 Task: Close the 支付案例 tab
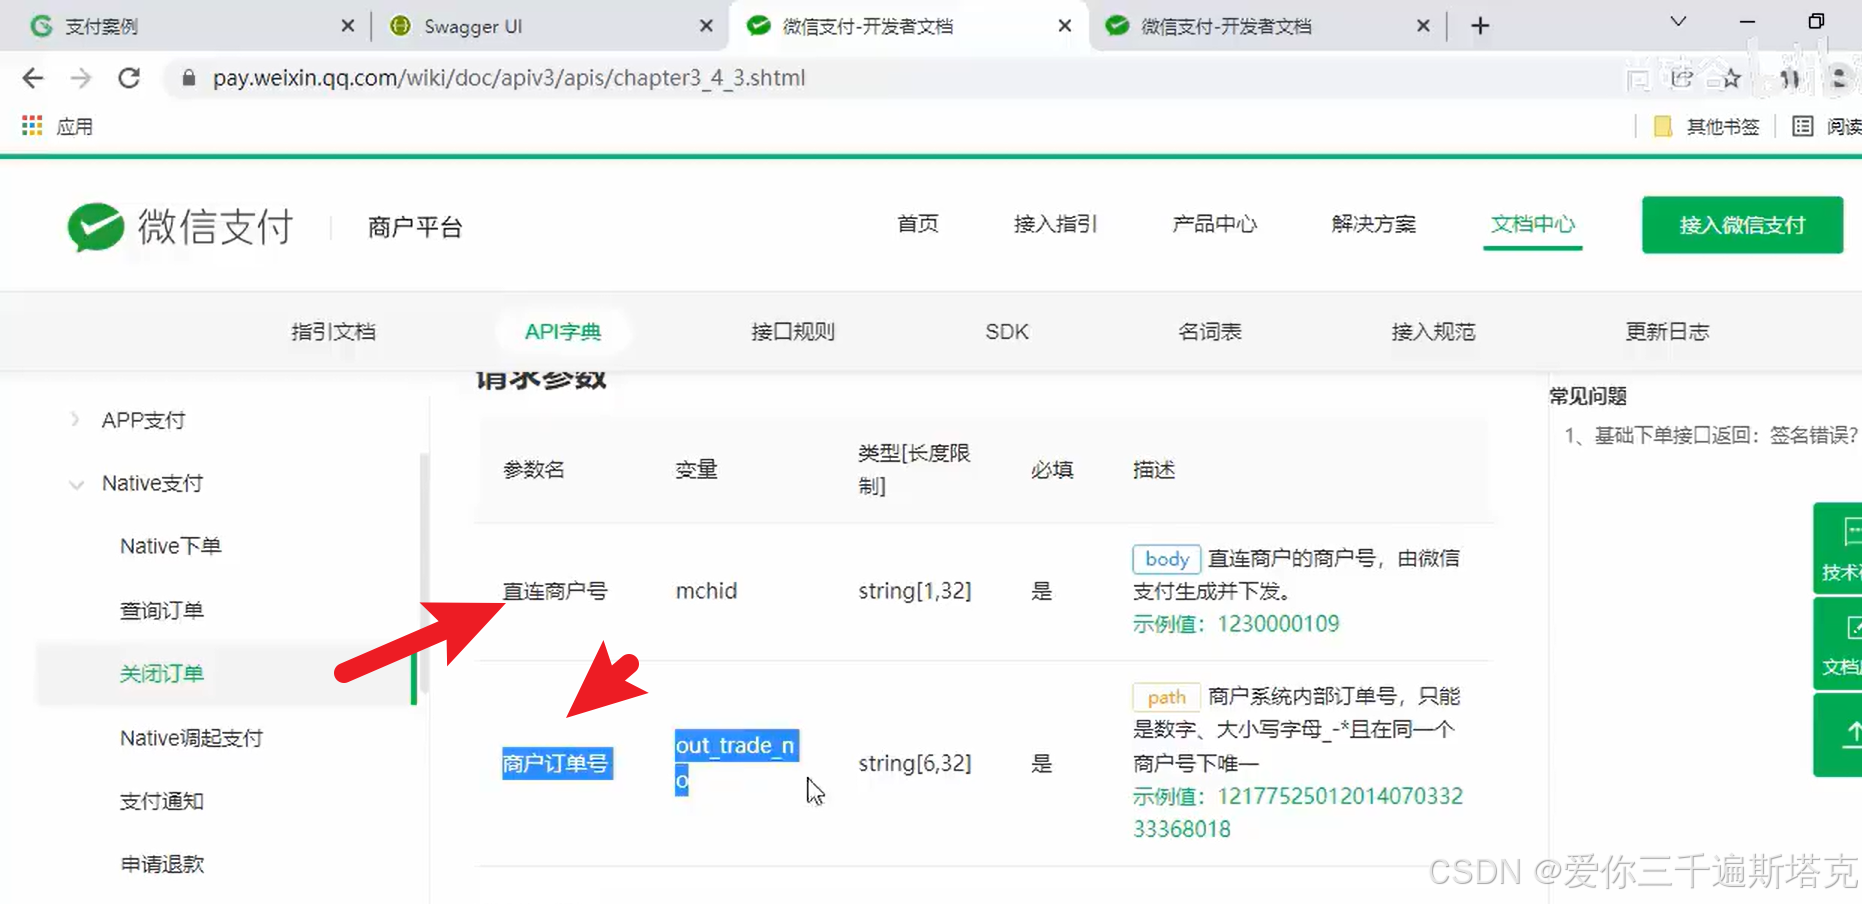[x=347, y=26]
